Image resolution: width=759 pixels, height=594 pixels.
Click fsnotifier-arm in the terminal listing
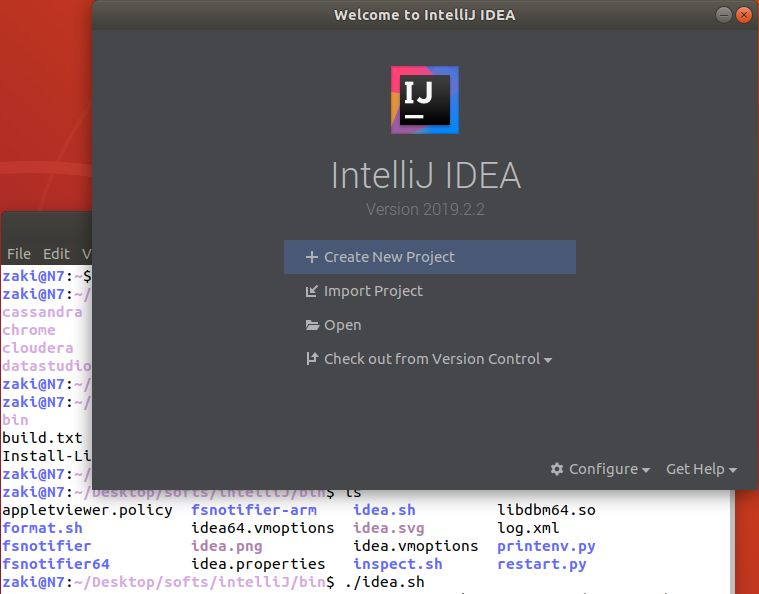[x=254, y=510]
